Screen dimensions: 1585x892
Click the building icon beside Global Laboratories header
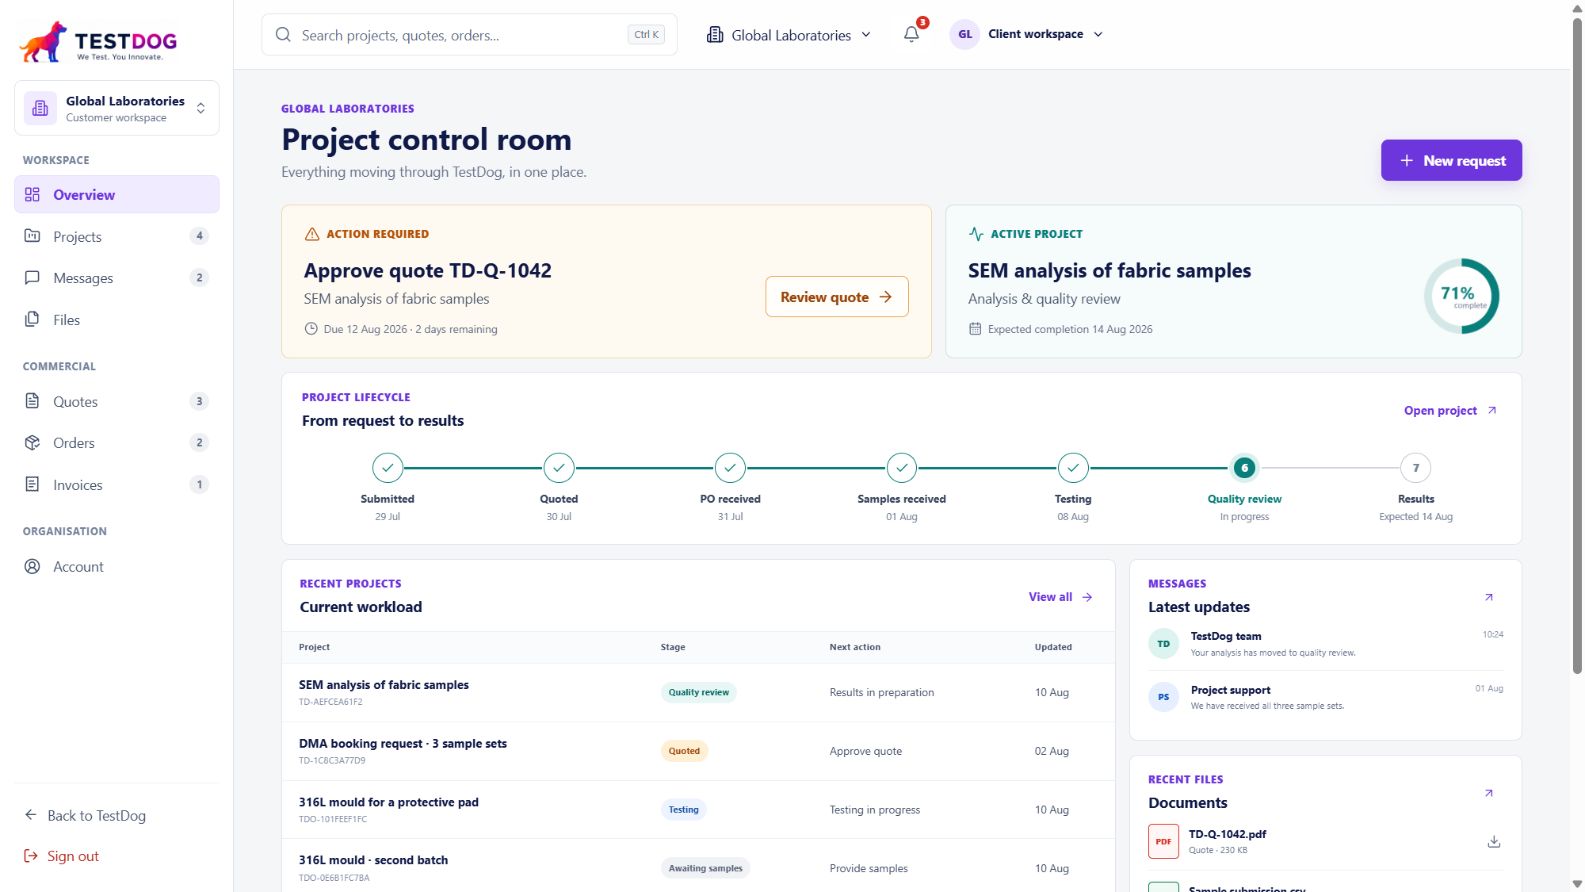pyautogui.click(x=715, y=35)
